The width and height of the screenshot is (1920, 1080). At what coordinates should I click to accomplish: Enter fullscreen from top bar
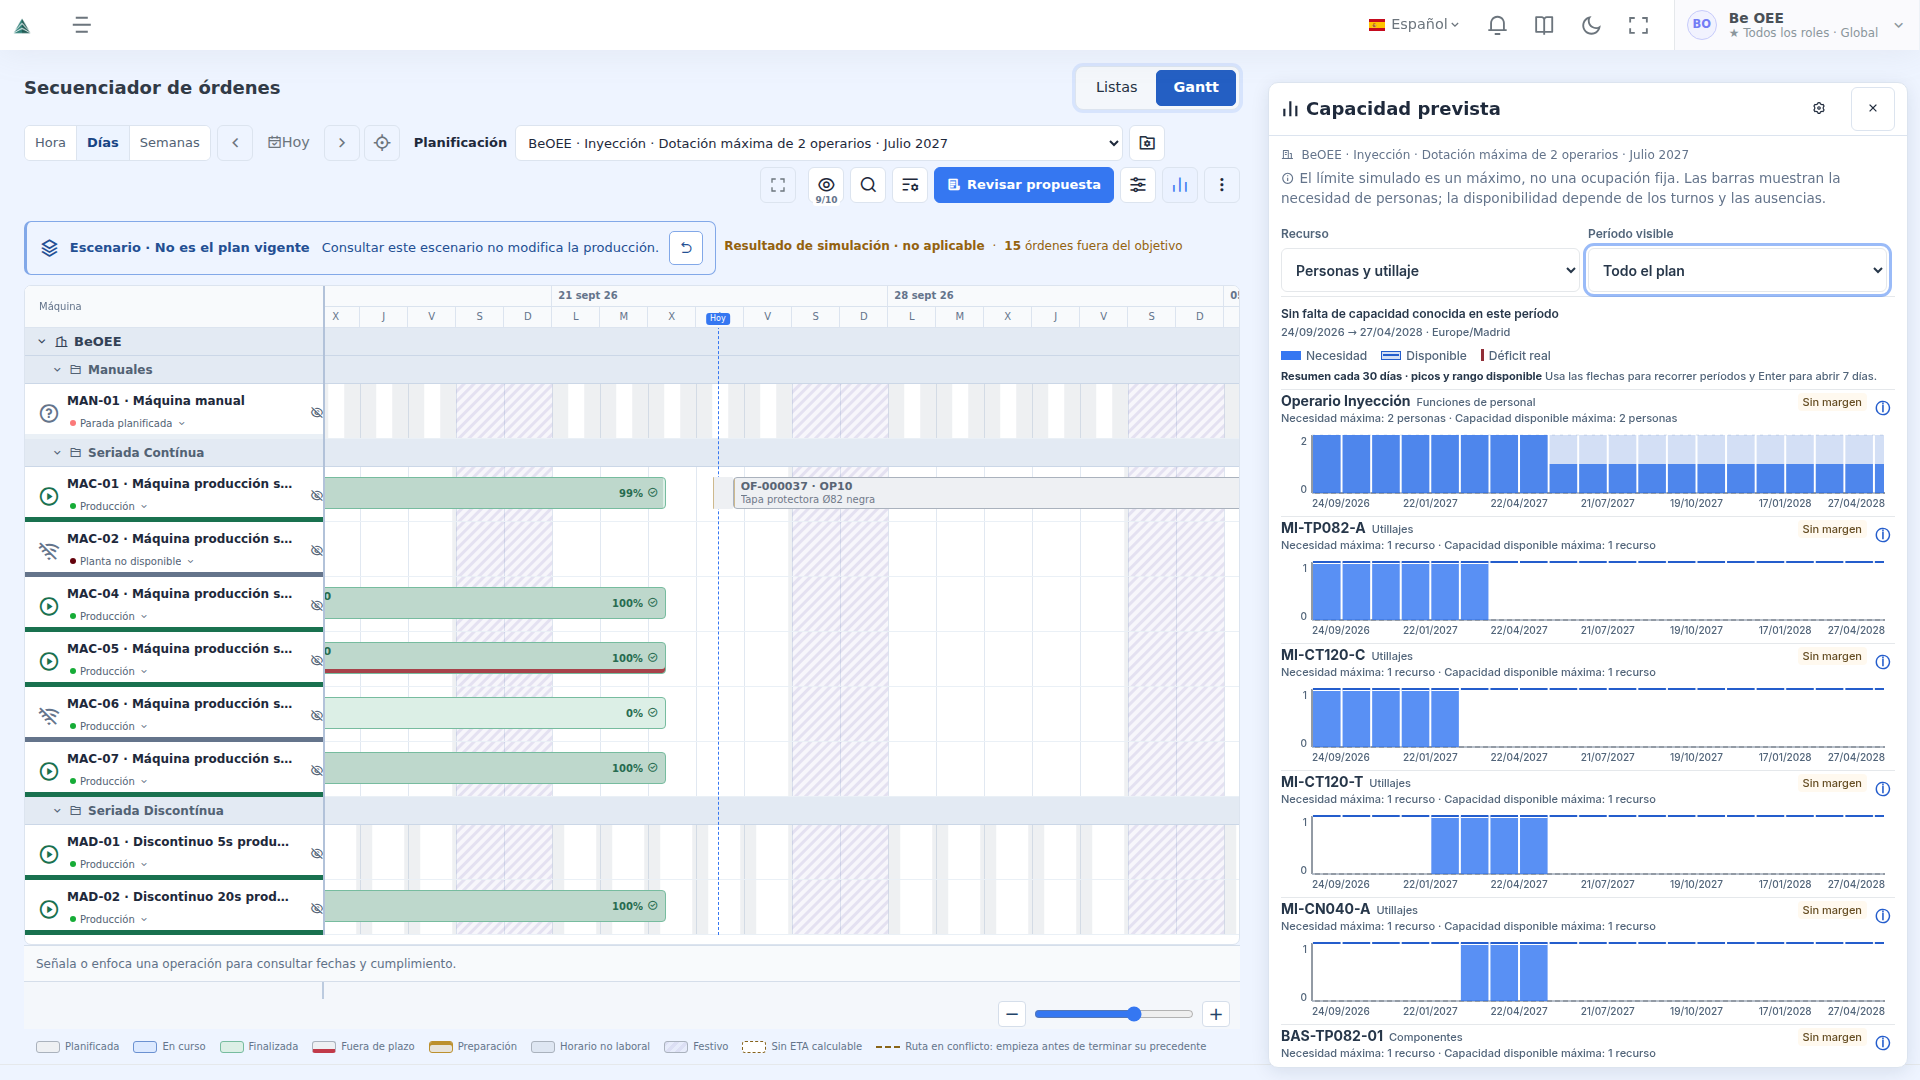(1638, 25)
